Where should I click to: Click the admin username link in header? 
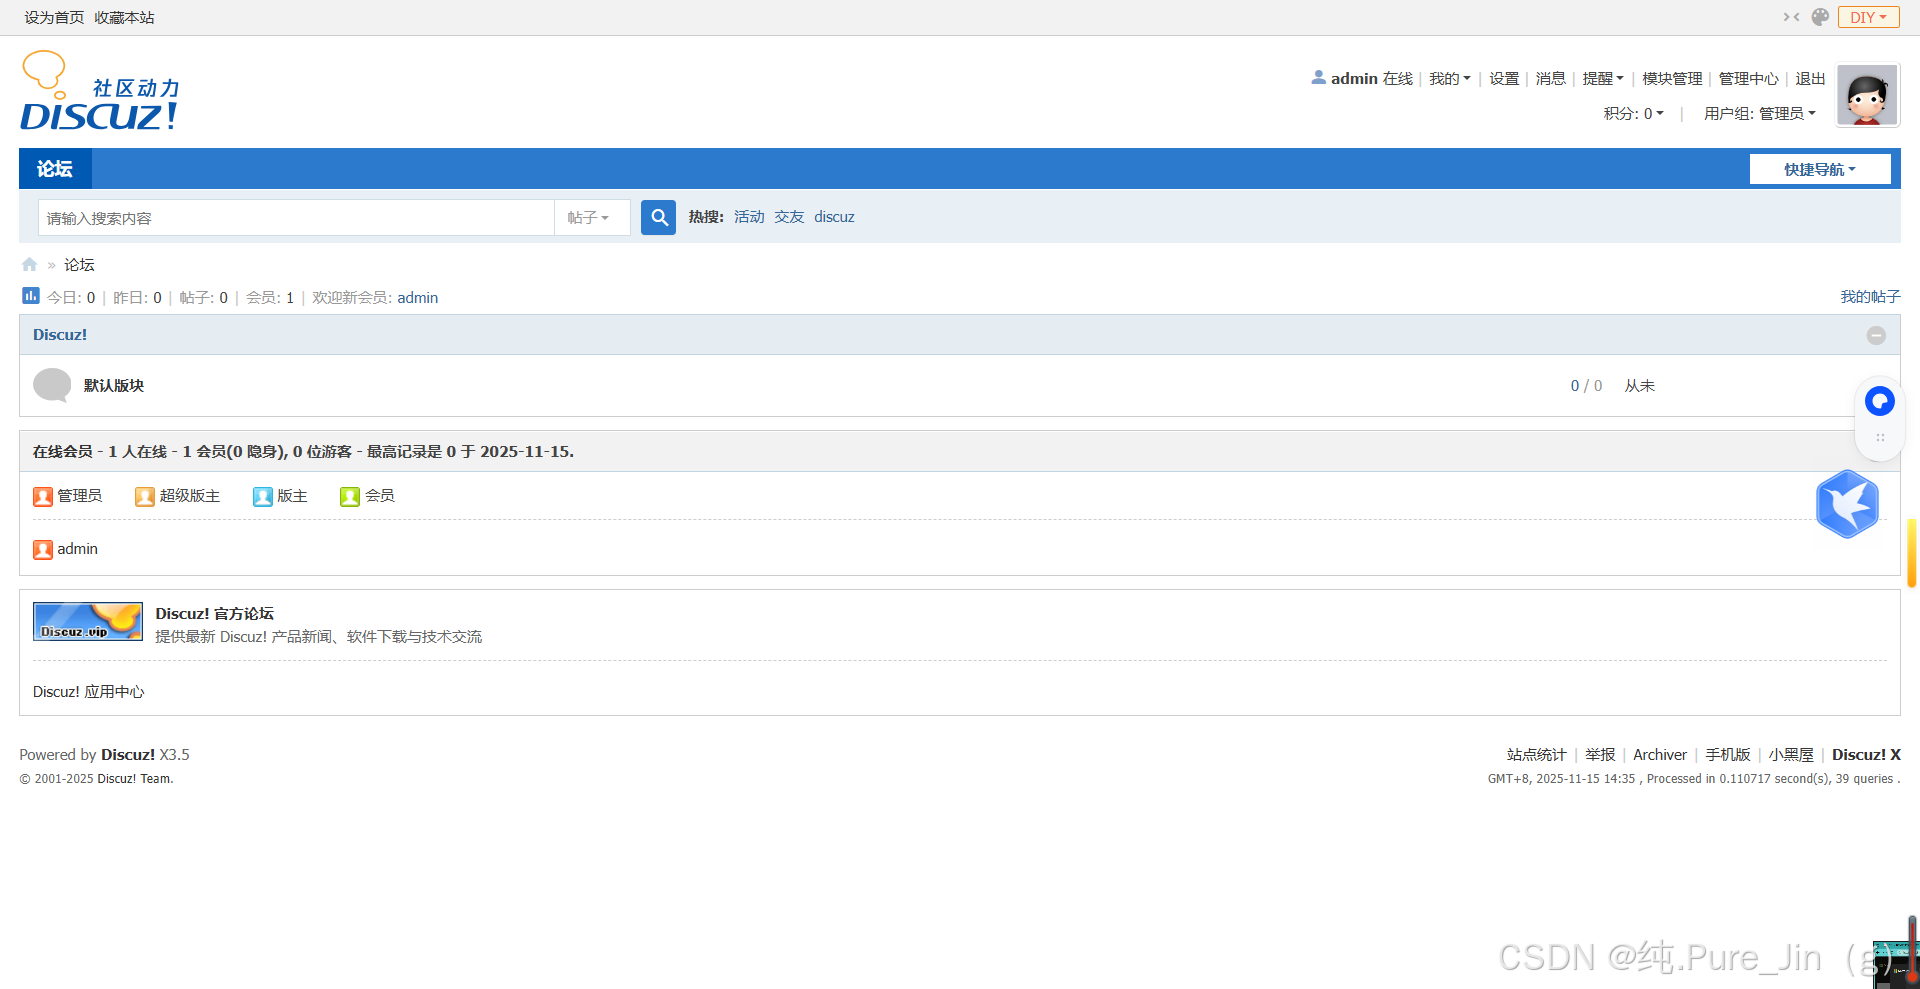[x=1354, y=79]
